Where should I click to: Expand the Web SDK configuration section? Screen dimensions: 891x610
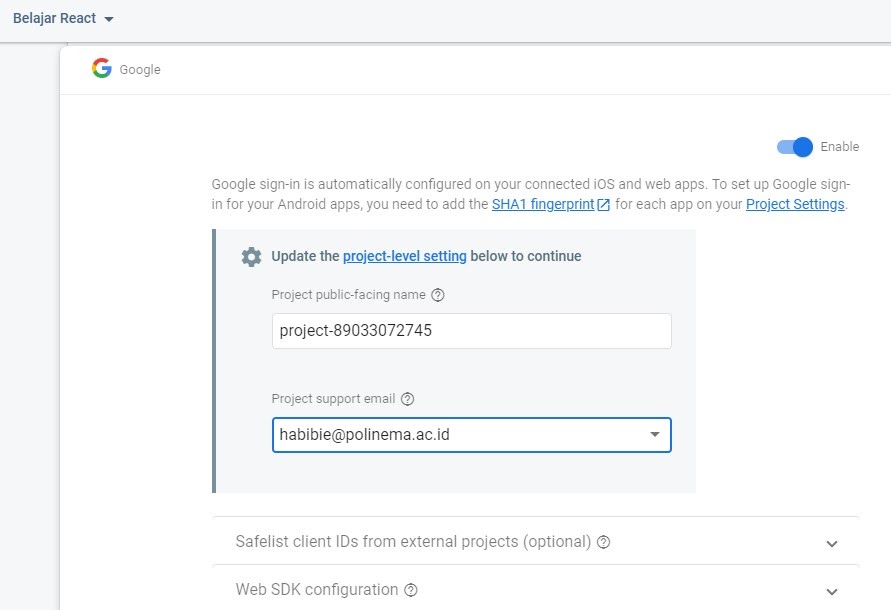(831, 590)
